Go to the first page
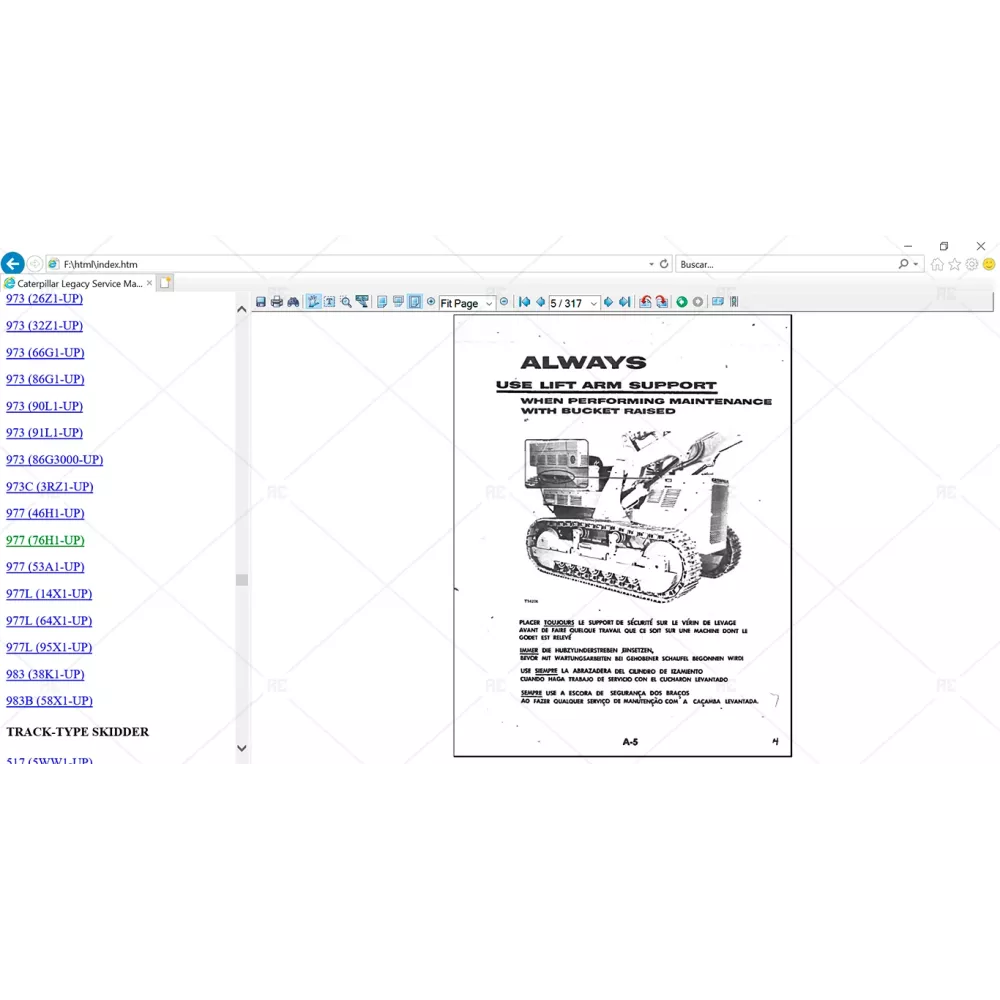Screen dimensions: 1000x1000 click(524, 302)
